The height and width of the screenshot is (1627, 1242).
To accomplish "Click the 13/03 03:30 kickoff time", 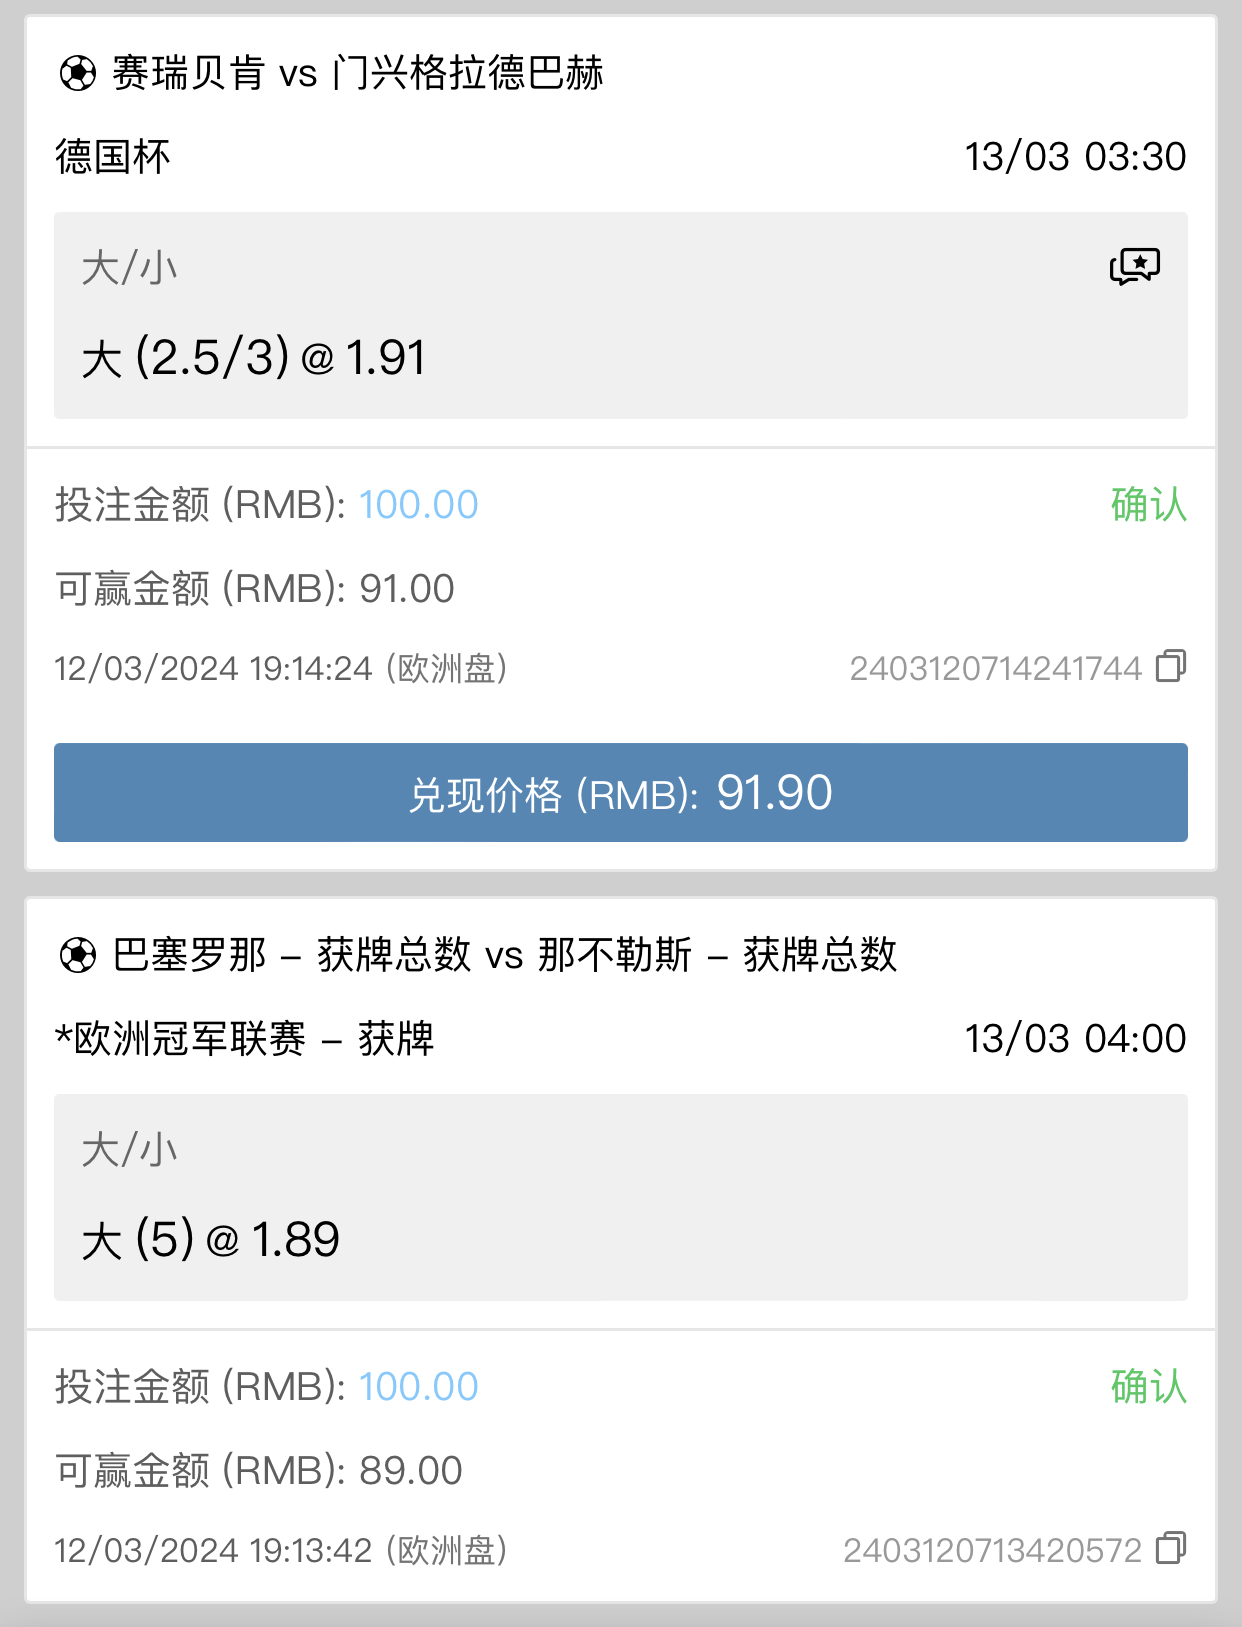I will (1075, 157).
